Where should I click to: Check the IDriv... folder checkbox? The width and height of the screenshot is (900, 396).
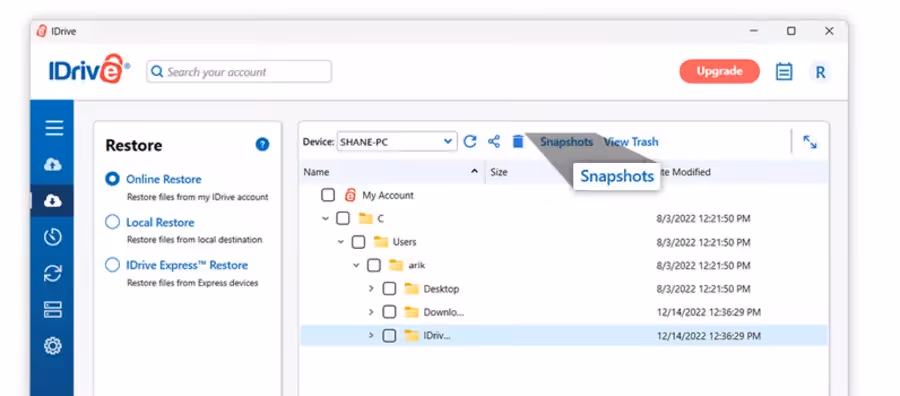coord(389,336)
